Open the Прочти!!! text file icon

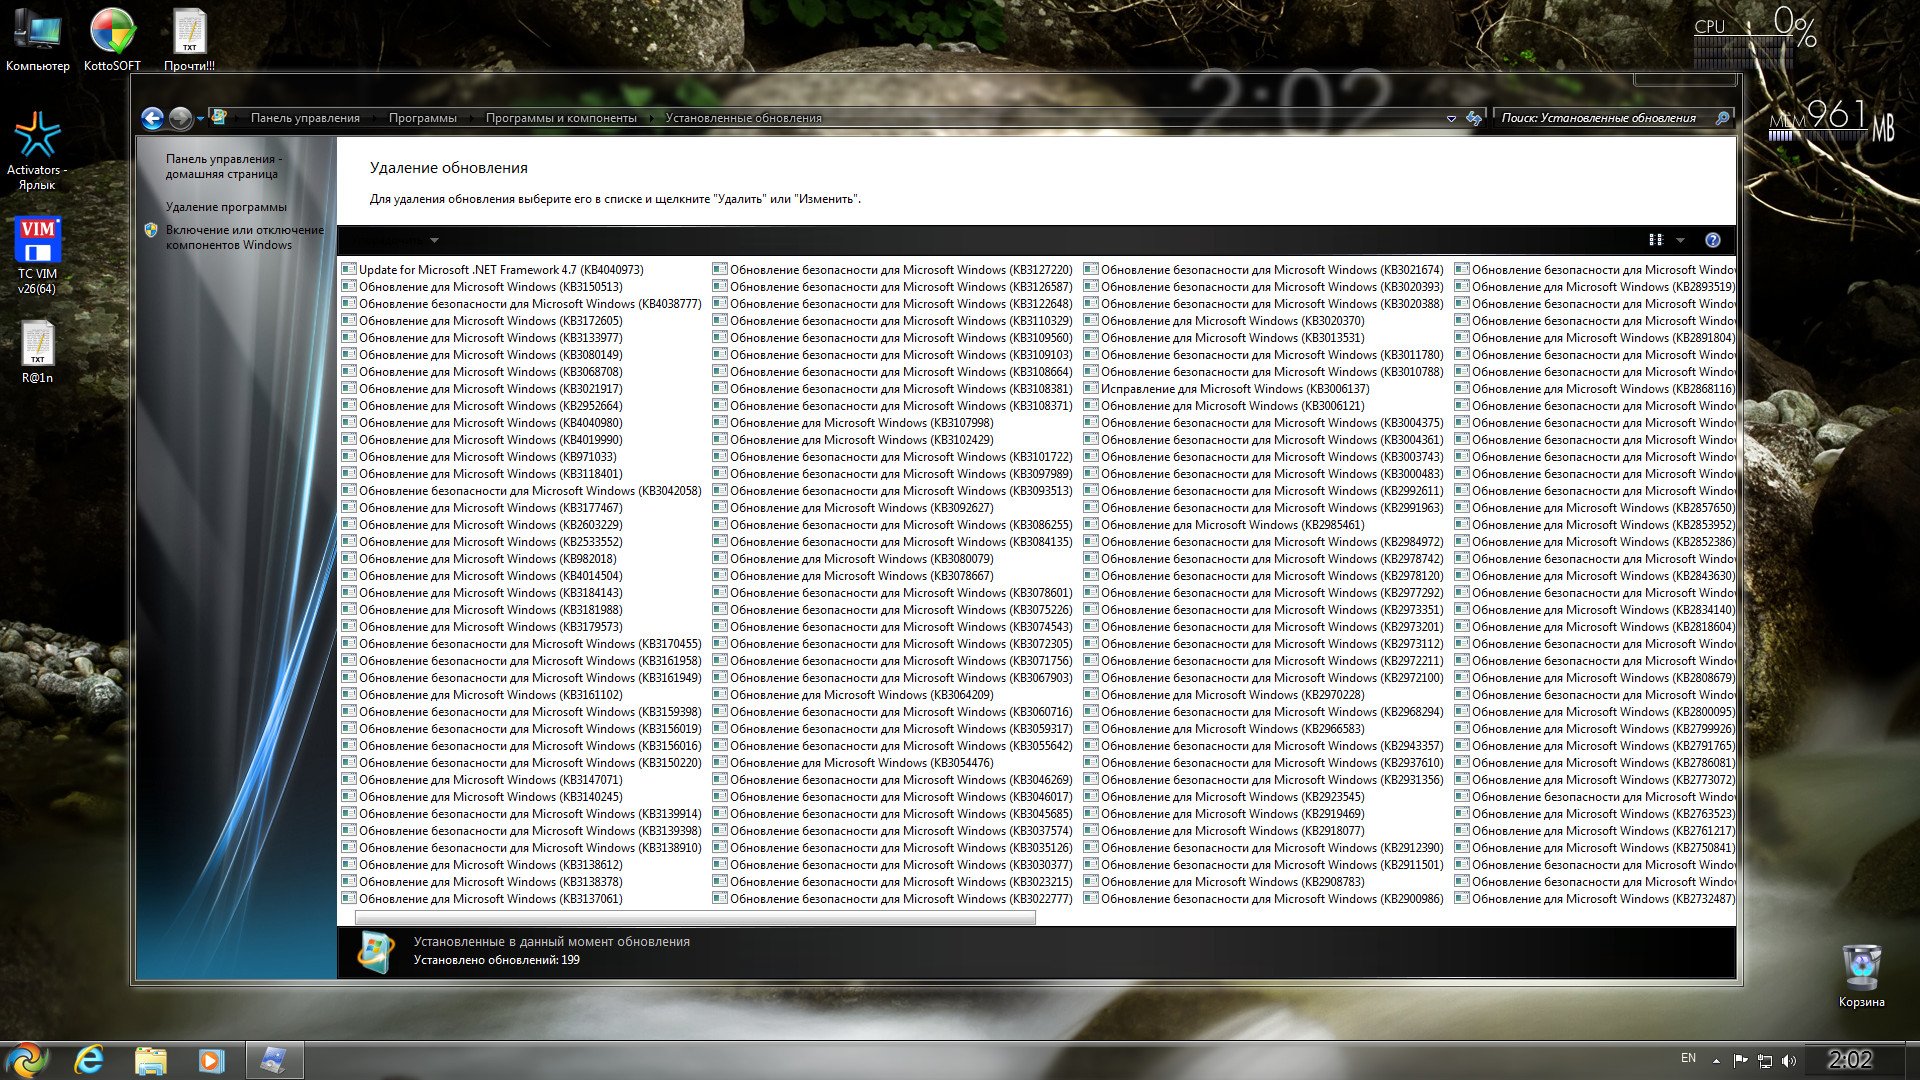point(189,38)
